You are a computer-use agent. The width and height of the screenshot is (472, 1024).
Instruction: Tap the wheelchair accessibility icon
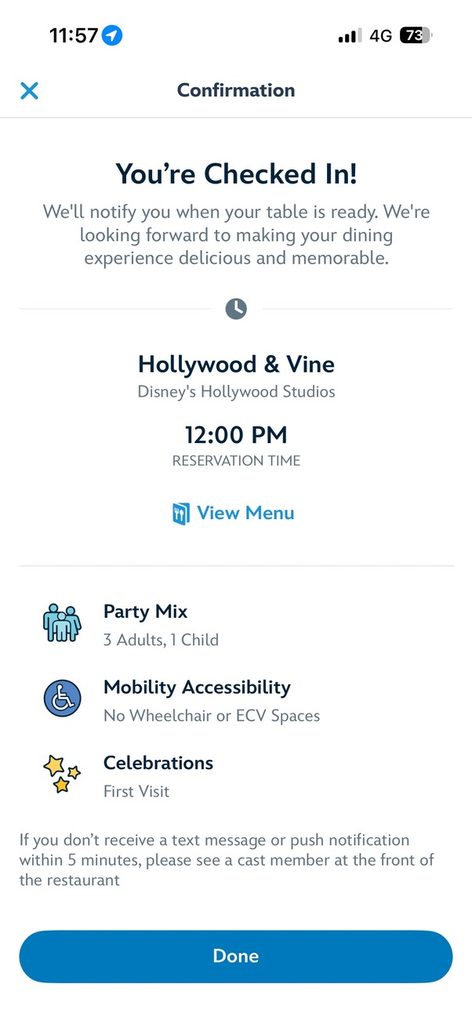pyautogui.click(x=62, y=699)
